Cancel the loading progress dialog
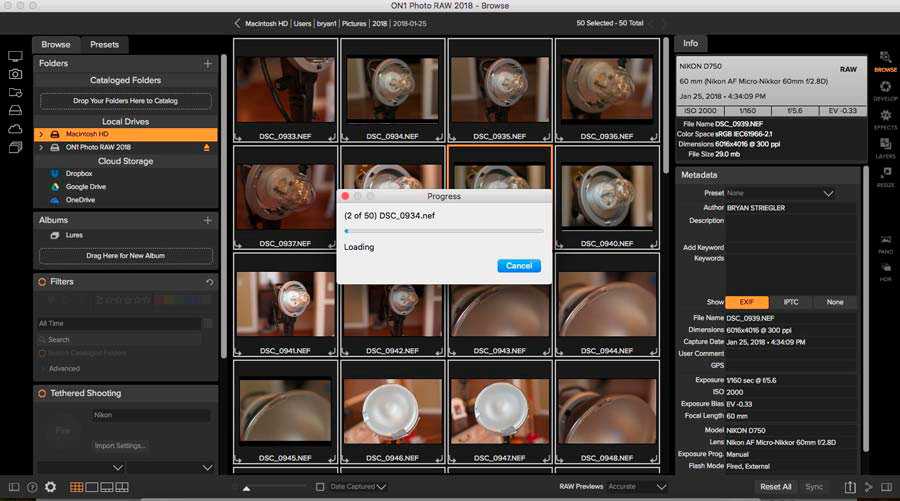900x501 pixels. click(518, 266)
